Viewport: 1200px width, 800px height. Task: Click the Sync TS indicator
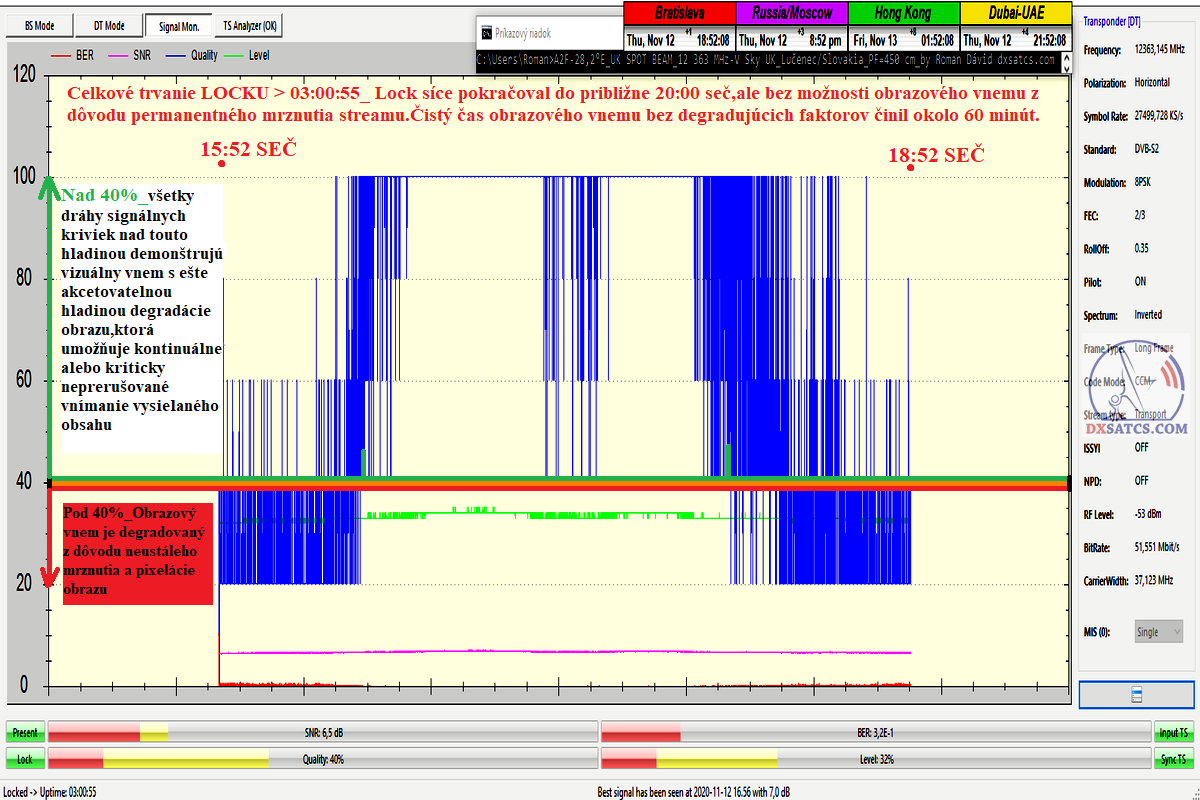[1174, 760]
